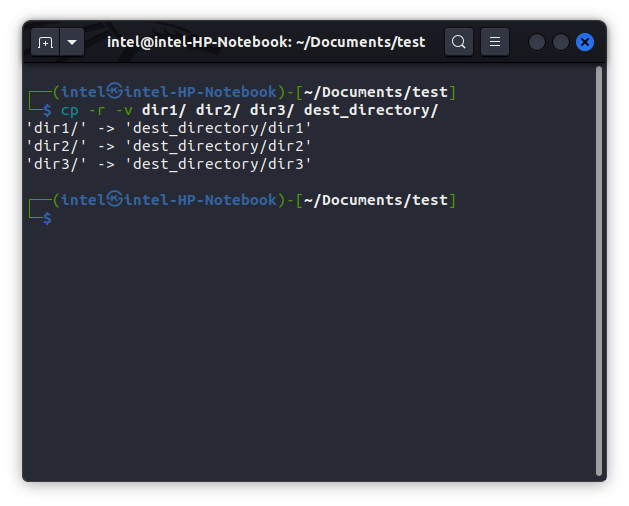Click the vertical scrollbar on right edge
This screenshot has width=629, height=506.
(599, 270)
